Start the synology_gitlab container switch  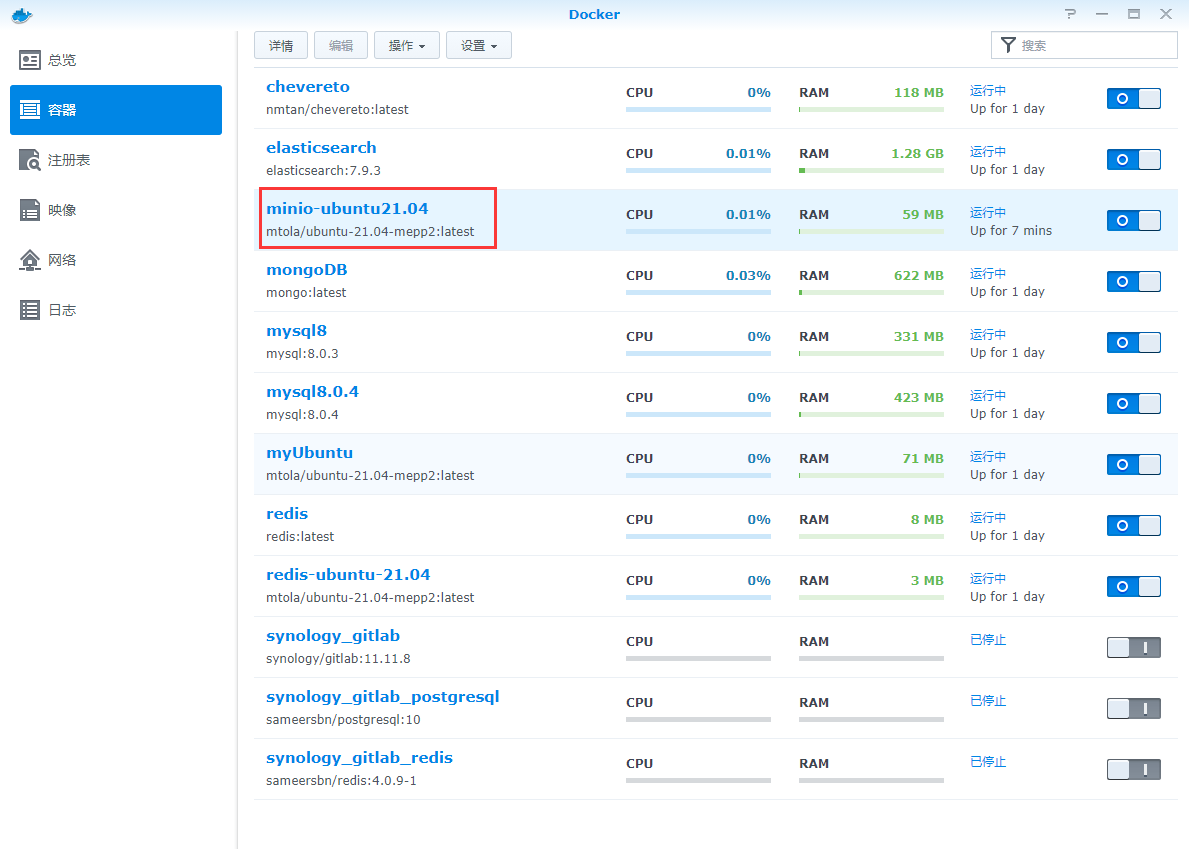pyautogui.click(x=1134, y=647)
